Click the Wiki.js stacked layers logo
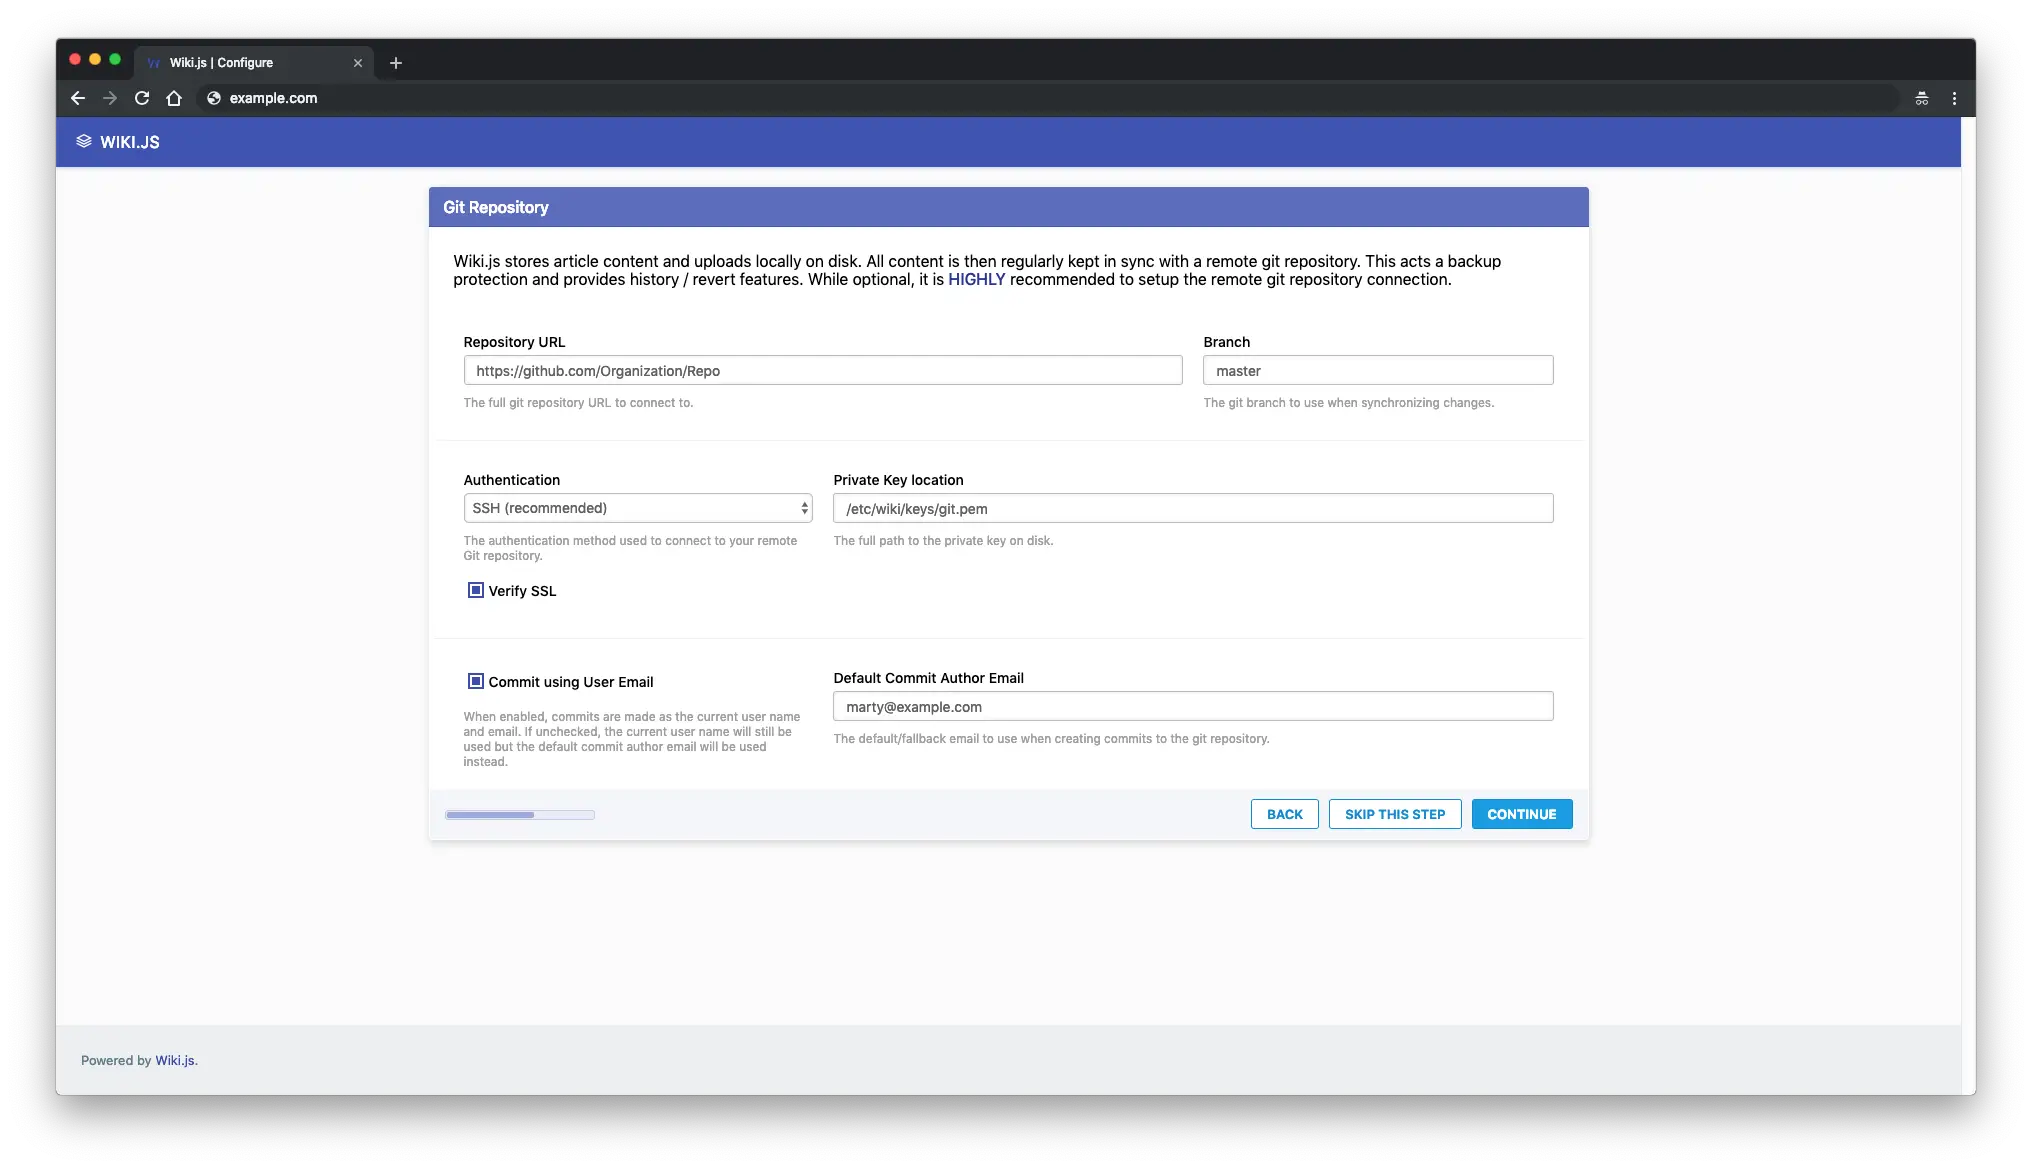 [84, 142]
